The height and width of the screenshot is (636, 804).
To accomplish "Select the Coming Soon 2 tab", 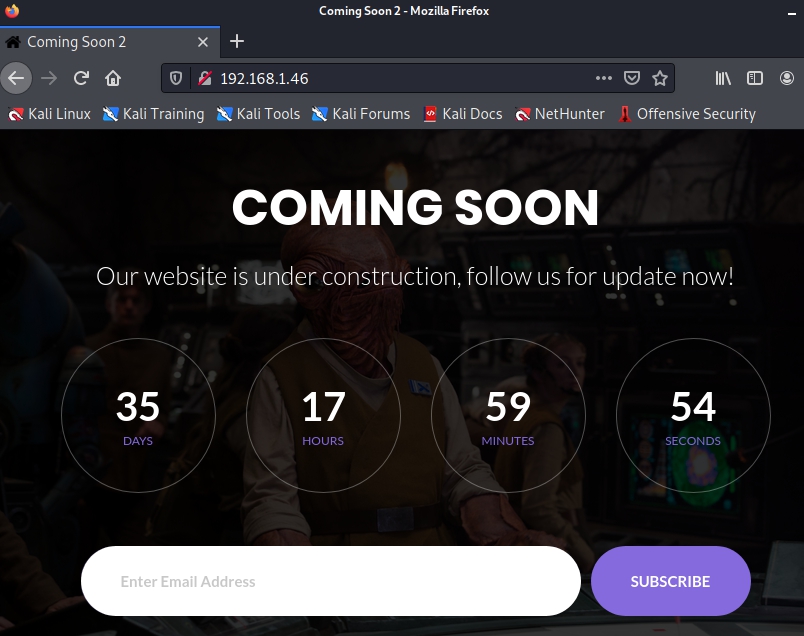I will [x=110, y=42].
